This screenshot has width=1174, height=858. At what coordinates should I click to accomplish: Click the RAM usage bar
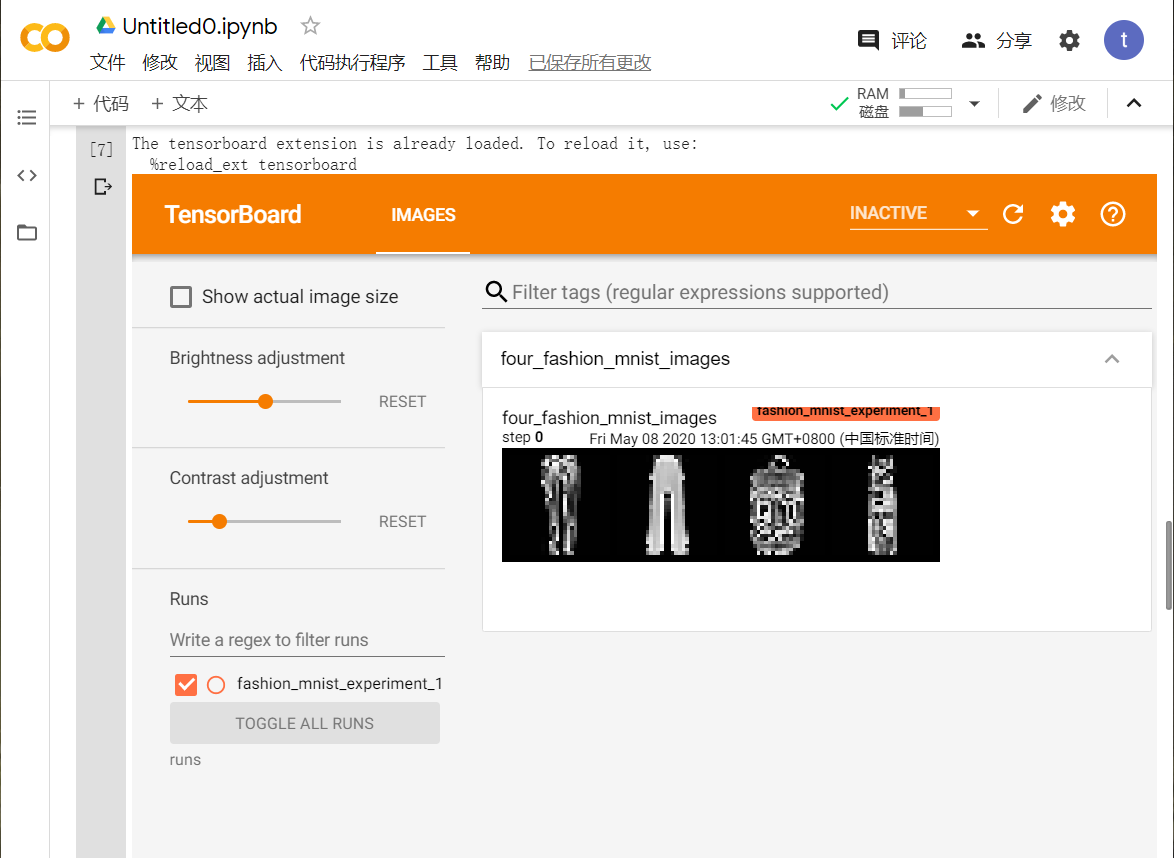click(x=925, y=94)
